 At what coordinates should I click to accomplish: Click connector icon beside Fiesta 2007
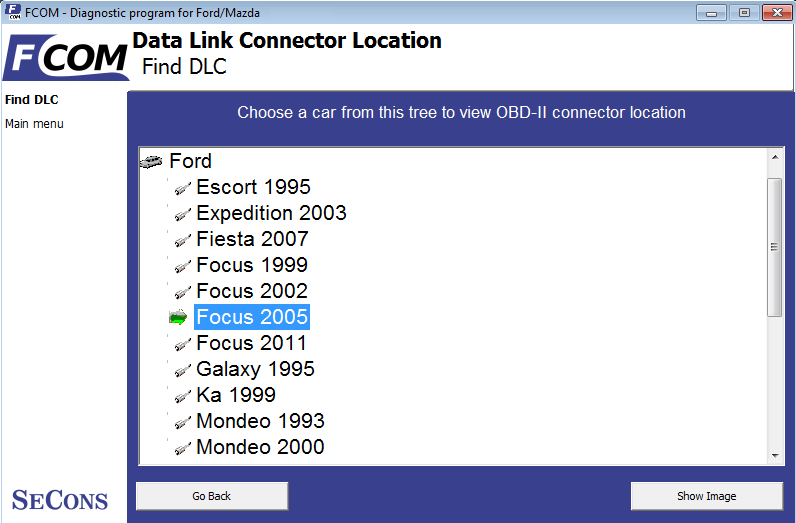183,240
